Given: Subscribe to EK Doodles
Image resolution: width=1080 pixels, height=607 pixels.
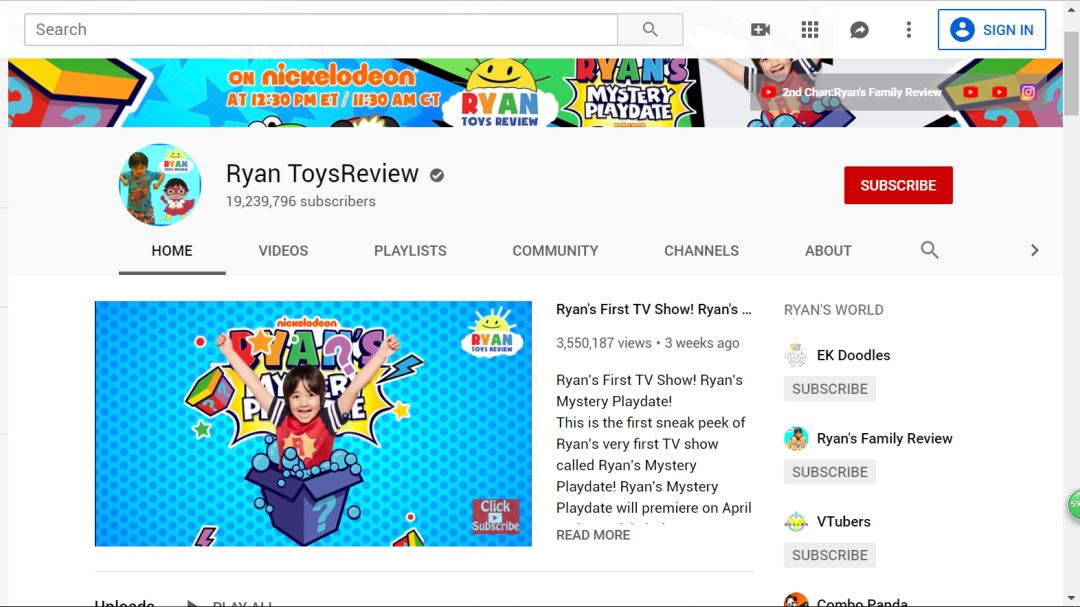Looking at the screenshot, I should [829, 389].
